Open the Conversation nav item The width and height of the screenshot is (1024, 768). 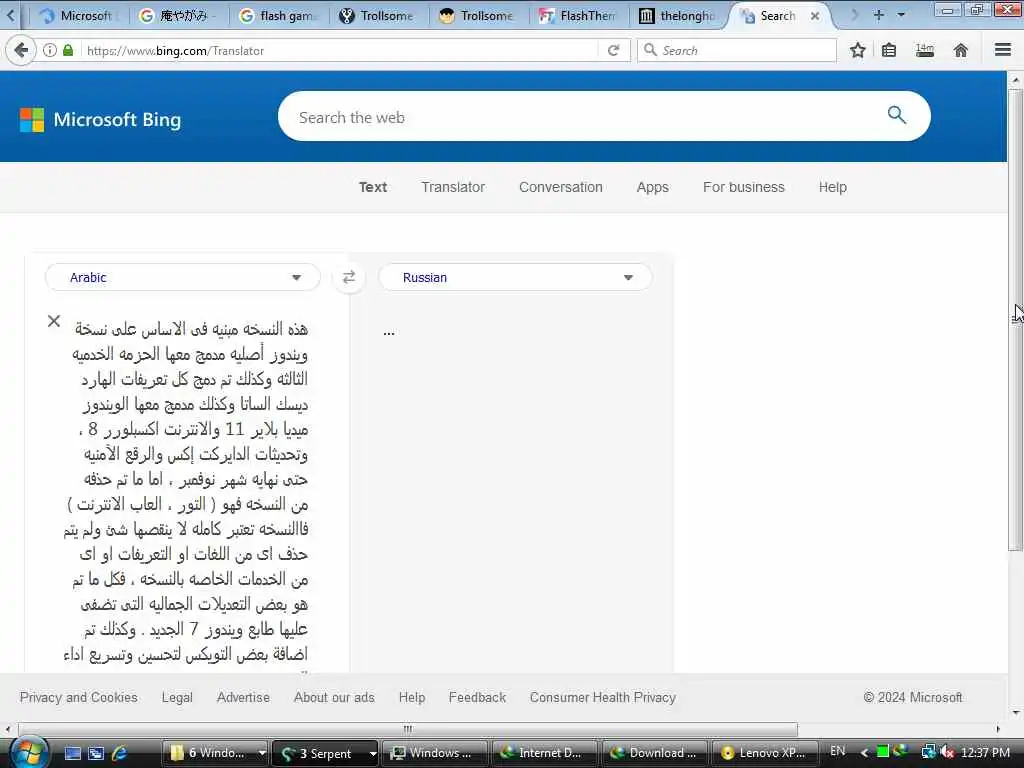pyautogui.click(x=560, y=187)
